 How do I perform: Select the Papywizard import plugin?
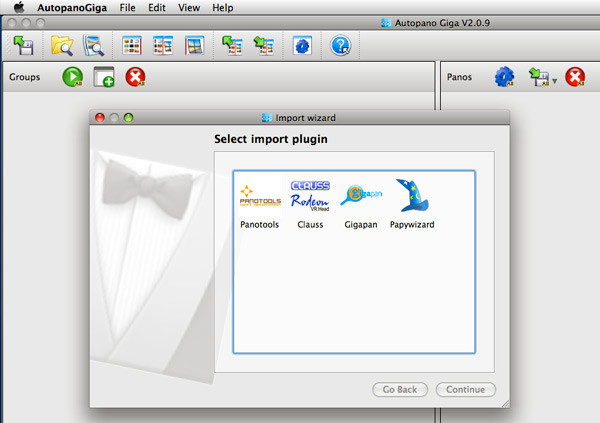(412, 204)
